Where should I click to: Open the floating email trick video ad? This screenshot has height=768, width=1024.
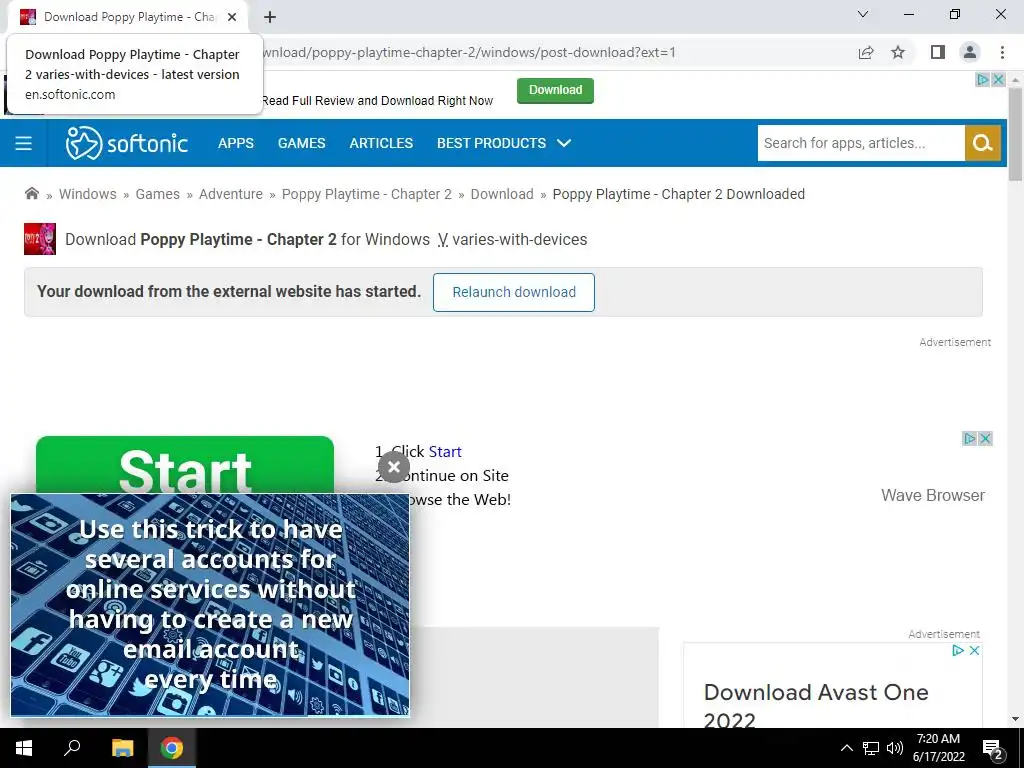point(210,605)
